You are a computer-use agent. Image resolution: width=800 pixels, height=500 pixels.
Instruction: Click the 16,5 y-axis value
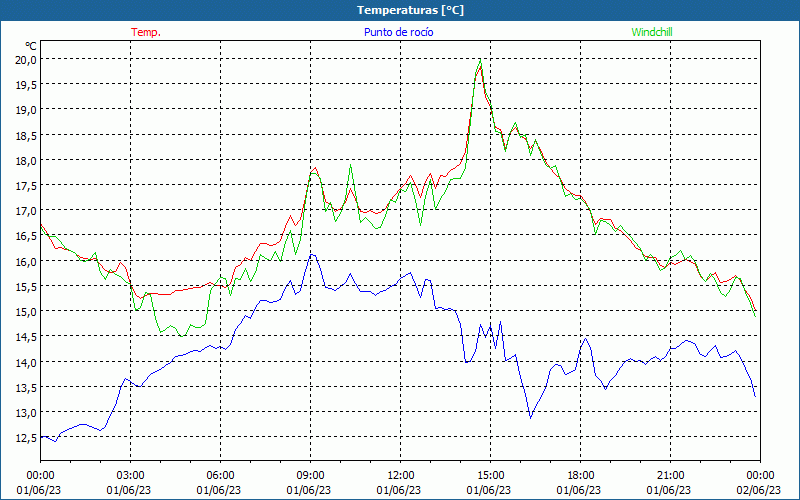(26, 236)
